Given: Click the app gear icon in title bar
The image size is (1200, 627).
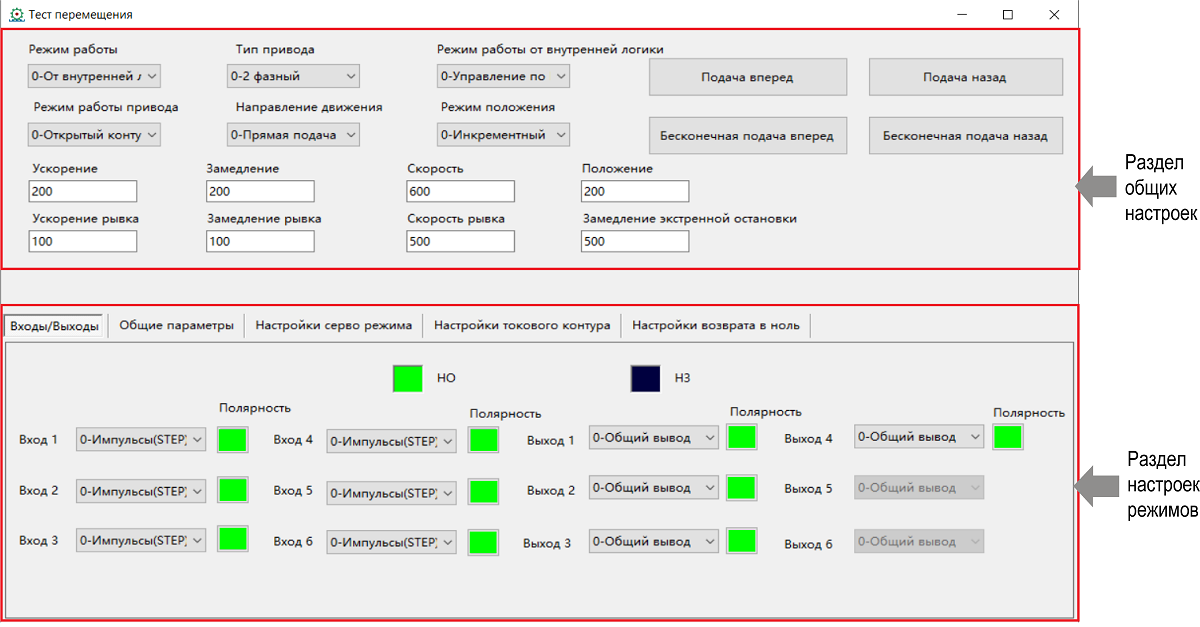Looking at the screenshot, I should [x=16, y=15].
